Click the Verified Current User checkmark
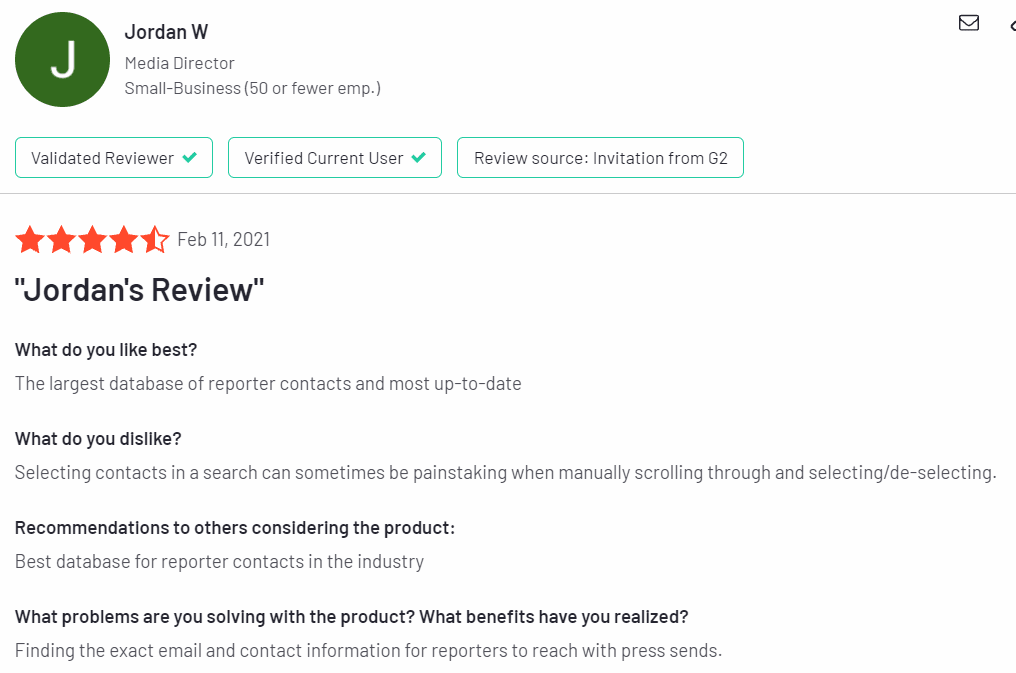This screenshot has width=1016, height=673. click(x=419, y=157)
